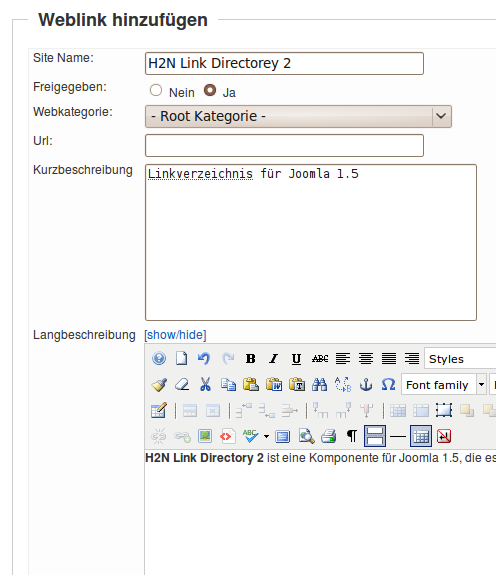
Task: Apply strikethrough with the ABC icon
Action: coord(320,358)
